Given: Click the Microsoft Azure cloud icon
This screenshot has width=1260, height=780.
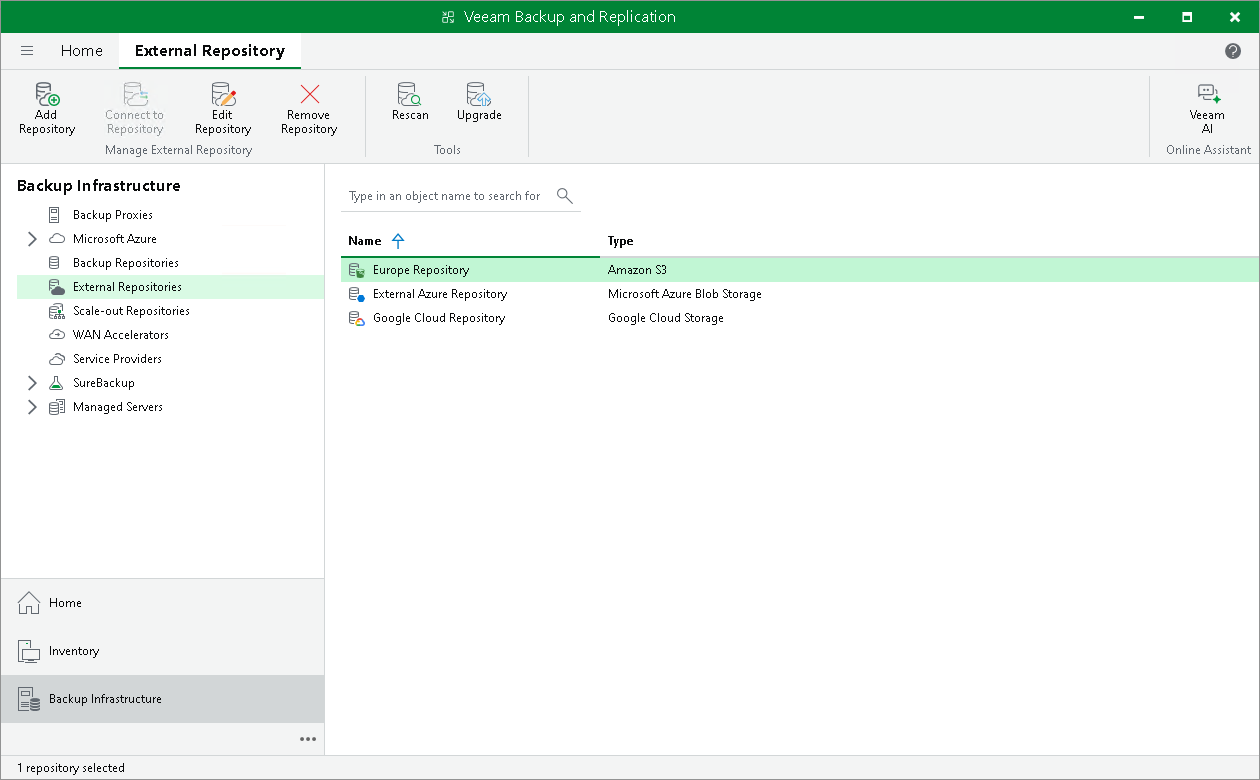Looking at the screenshot, I should pyautogui.click(x=56, y=239).
